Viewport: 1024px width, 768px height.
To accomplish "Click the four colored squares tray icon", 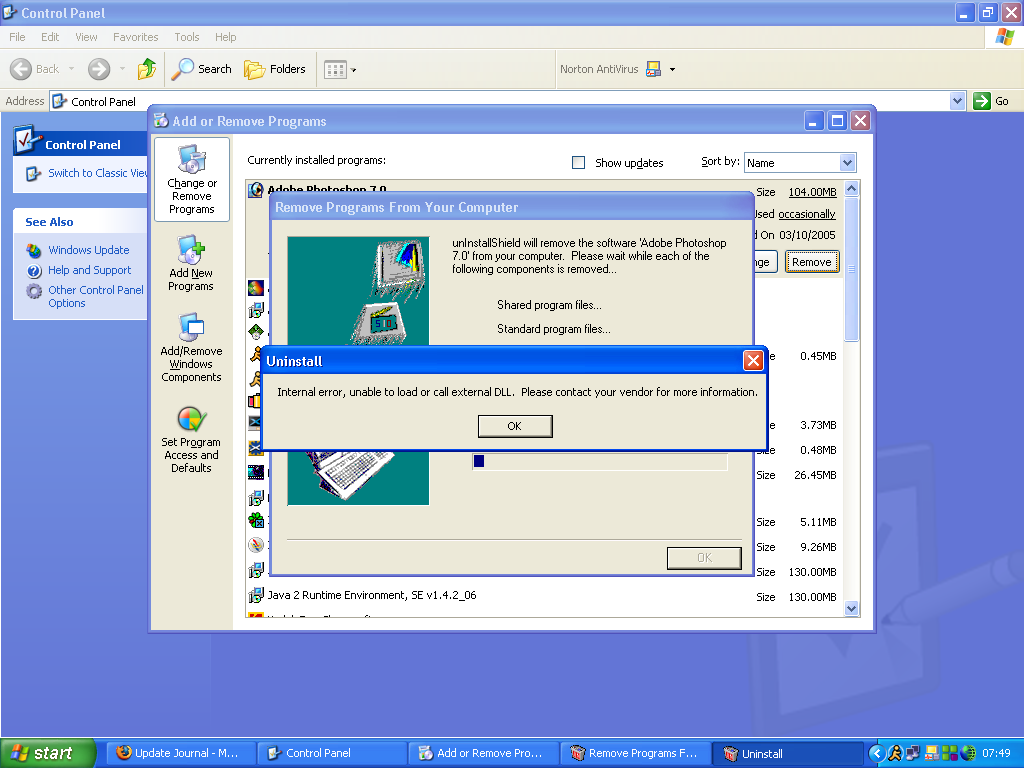I will tap(950, 754).
